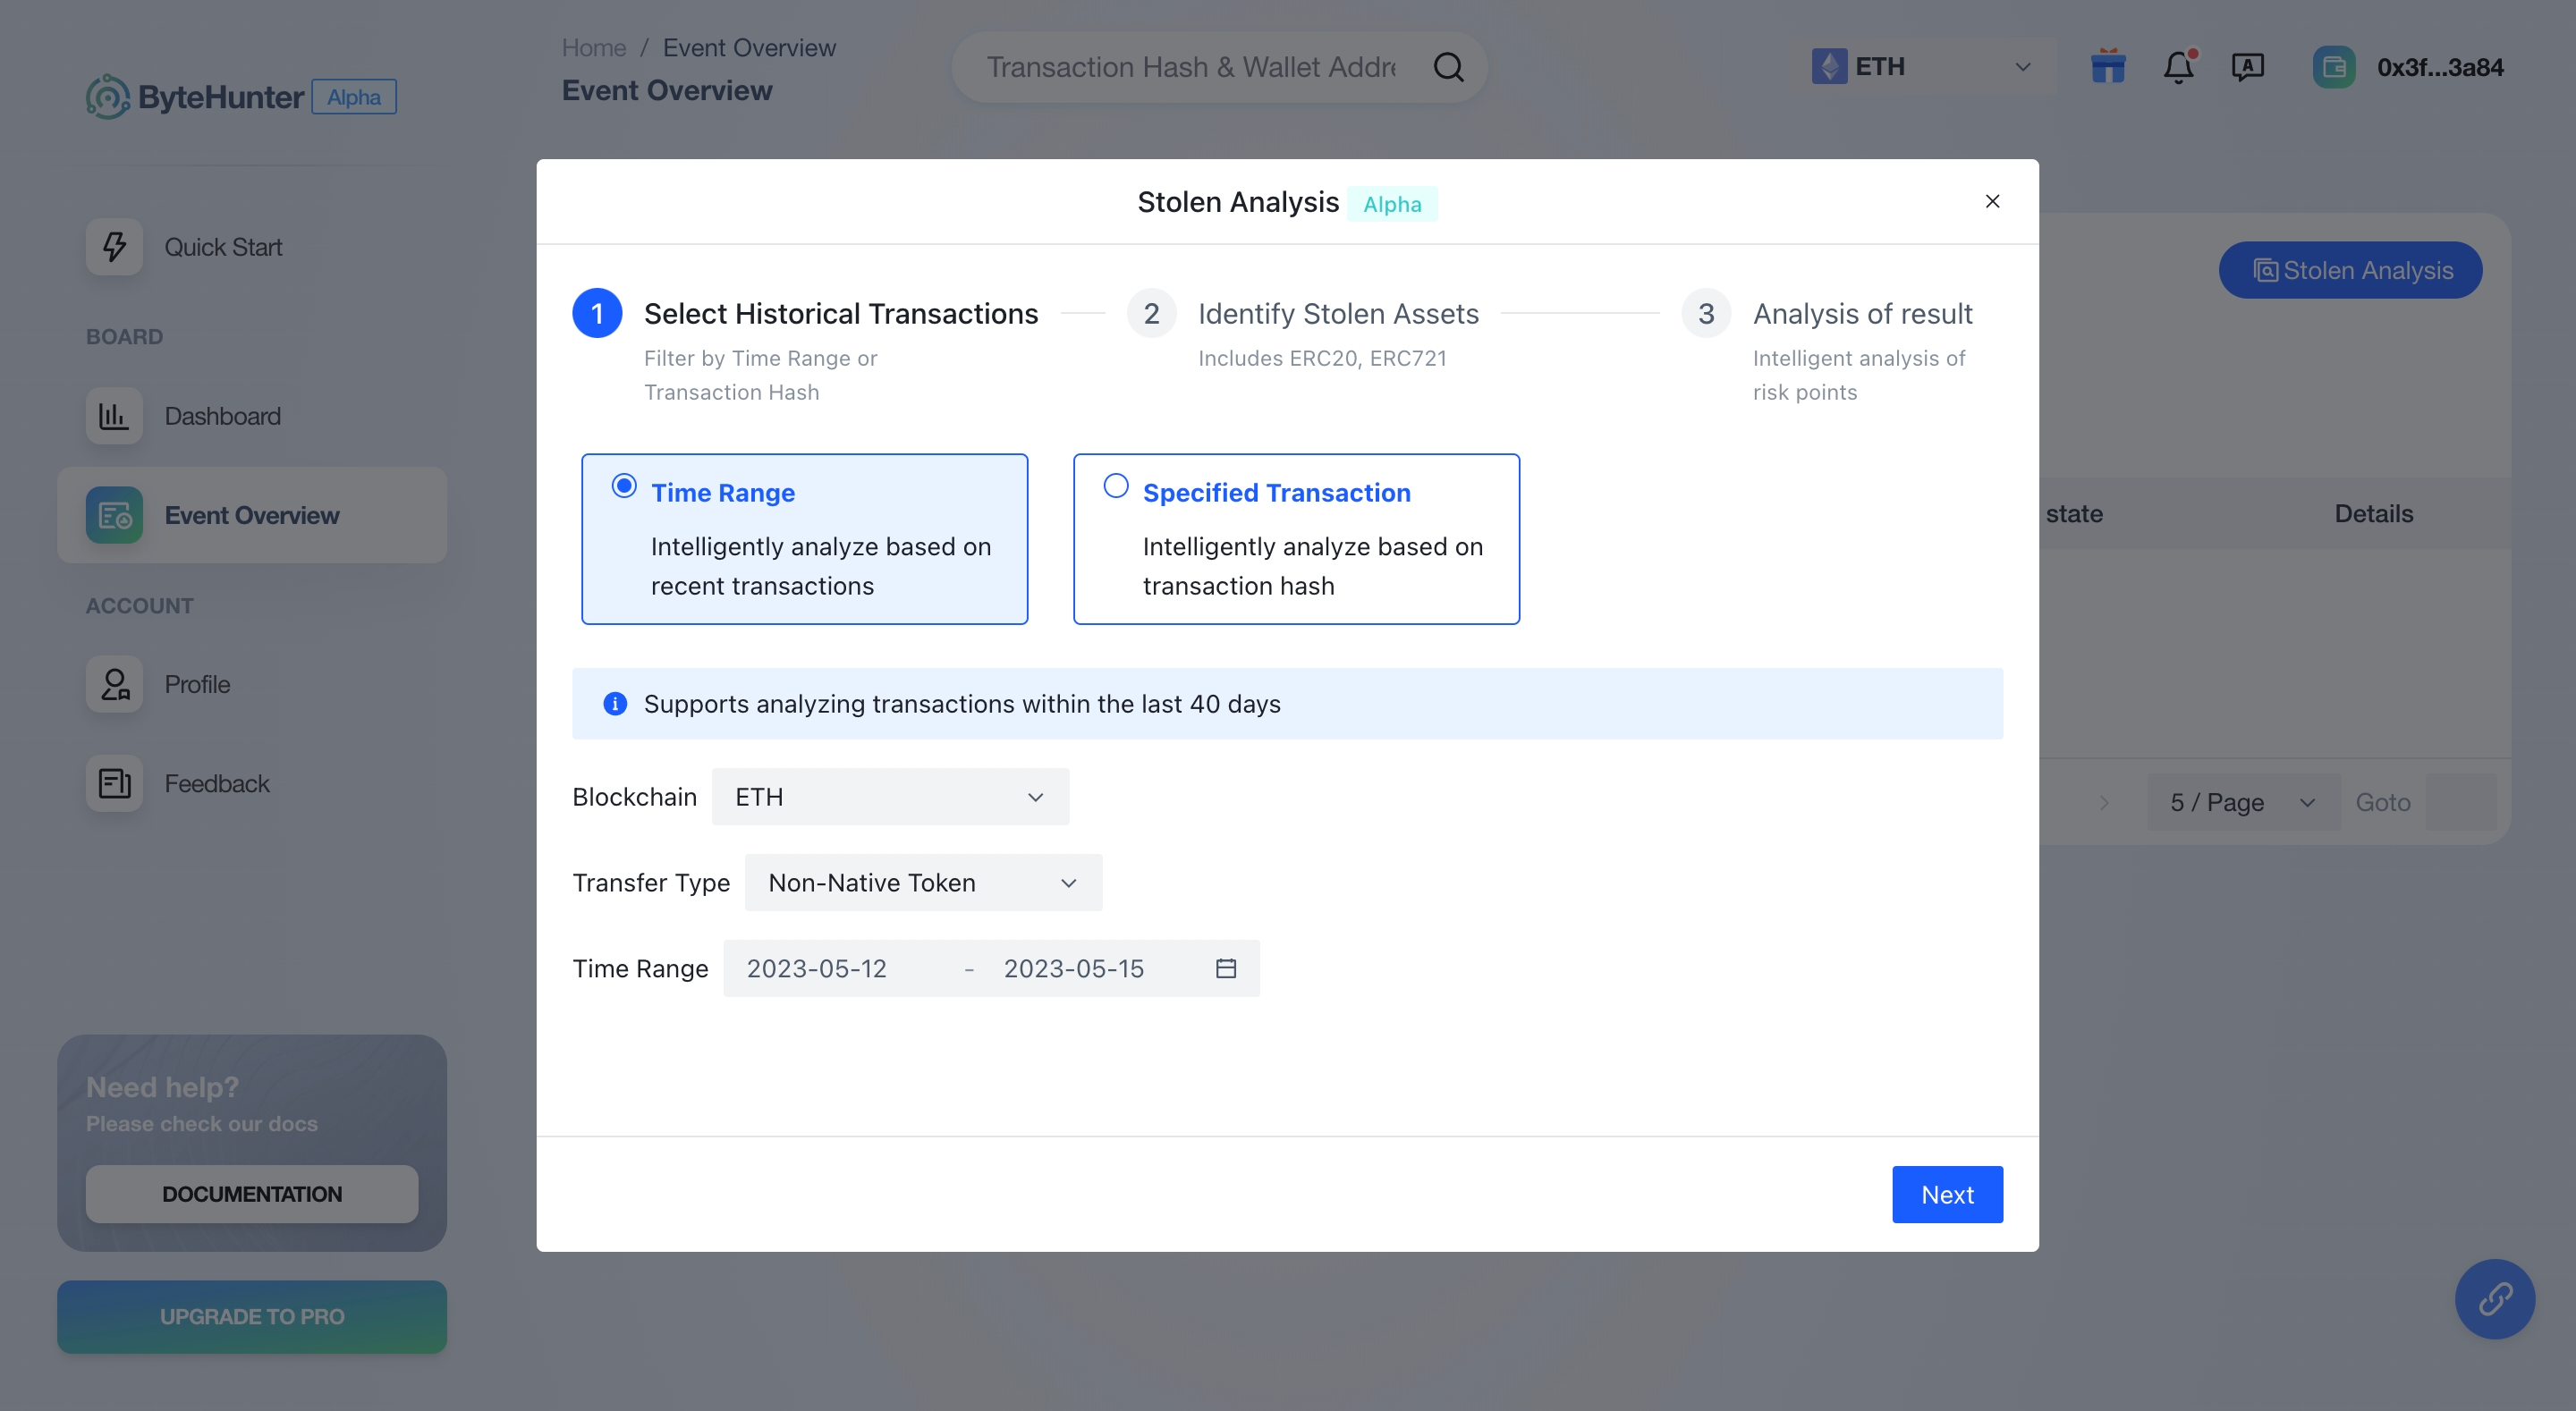
Task: Click the UPGRADE TO PRO banner
Action: click(x=250, y=1315)
